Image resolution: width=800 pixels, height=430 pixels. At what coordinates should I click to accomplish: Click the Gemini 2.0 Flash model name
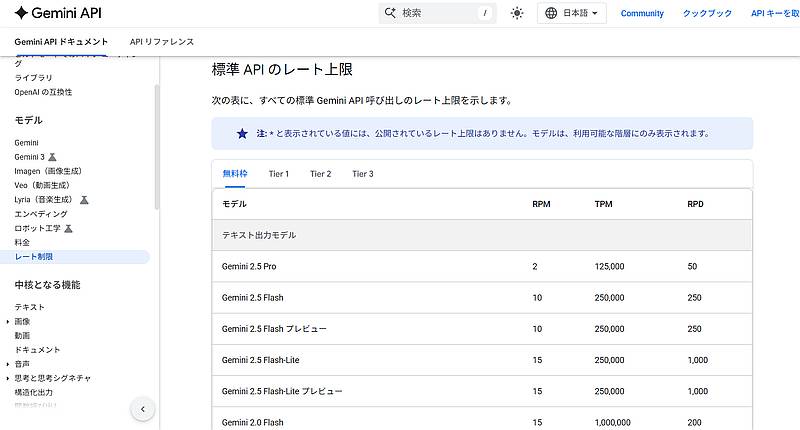(253, 422)
